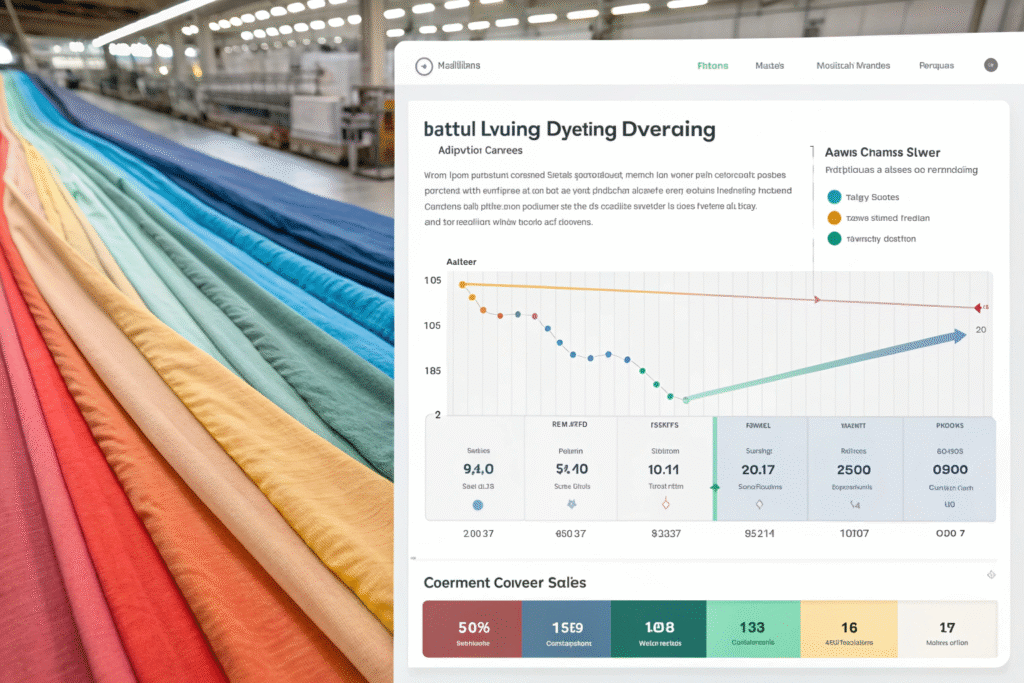Open the Madtes tab
This screenshot has width=1024, height=683.
[769, 66]
